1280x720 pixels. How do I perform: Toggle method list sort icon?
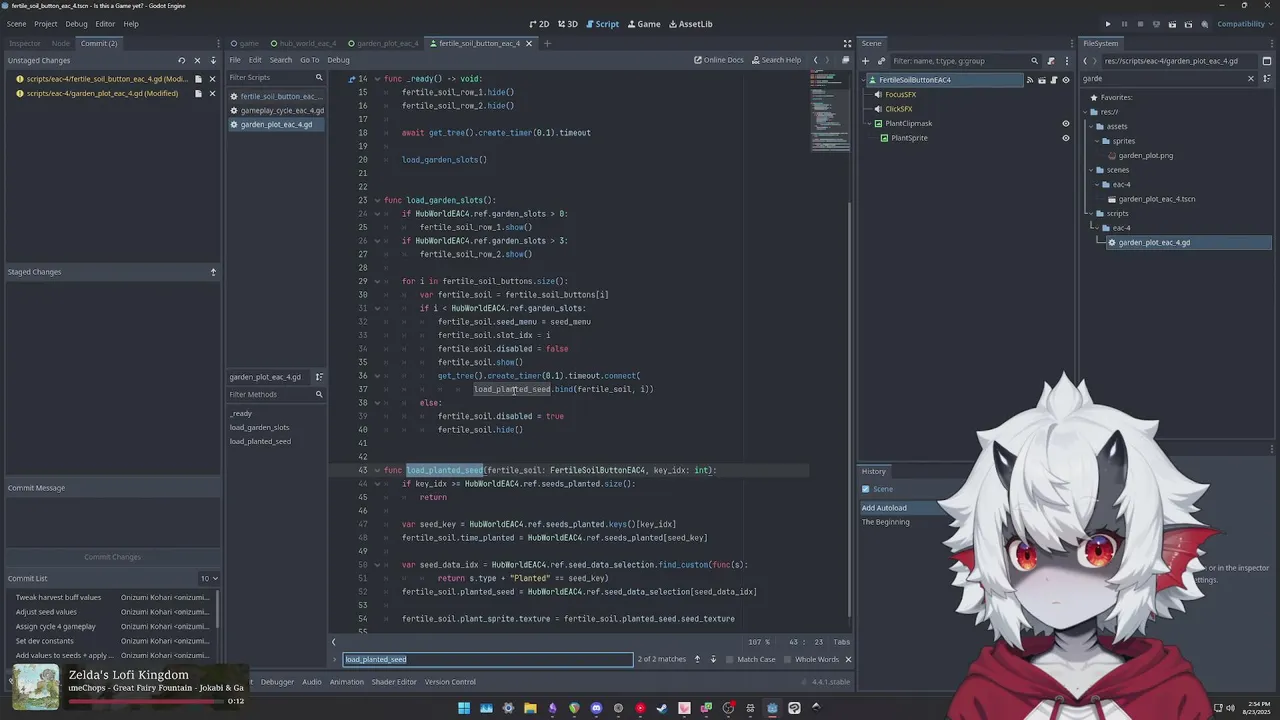pyautogui.click(x=319, y=377)
